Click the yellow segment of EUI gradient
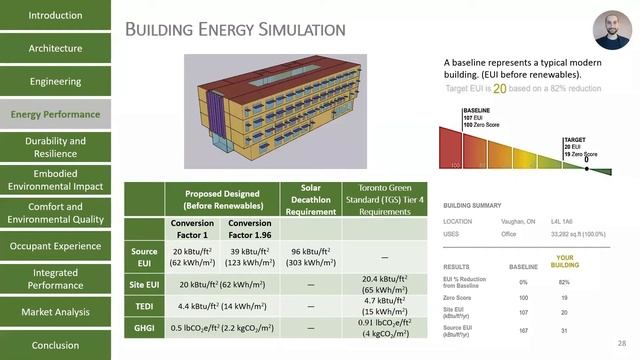 coord(525,159)
